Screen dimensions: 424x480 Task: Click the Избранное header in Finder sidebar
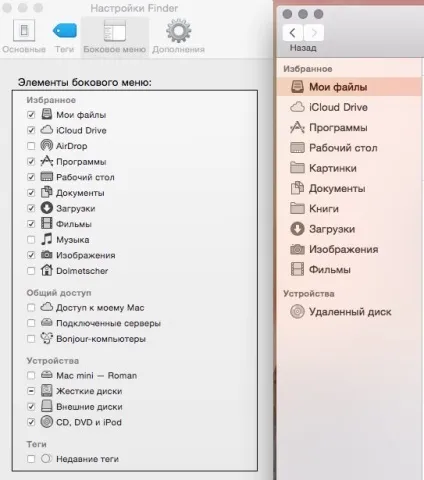point(308,69)
